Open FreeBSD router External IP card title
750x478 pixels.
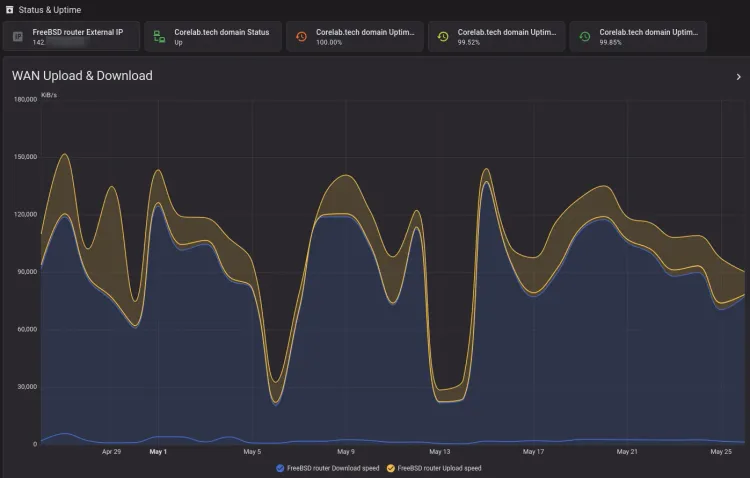(x=77, y=32)
